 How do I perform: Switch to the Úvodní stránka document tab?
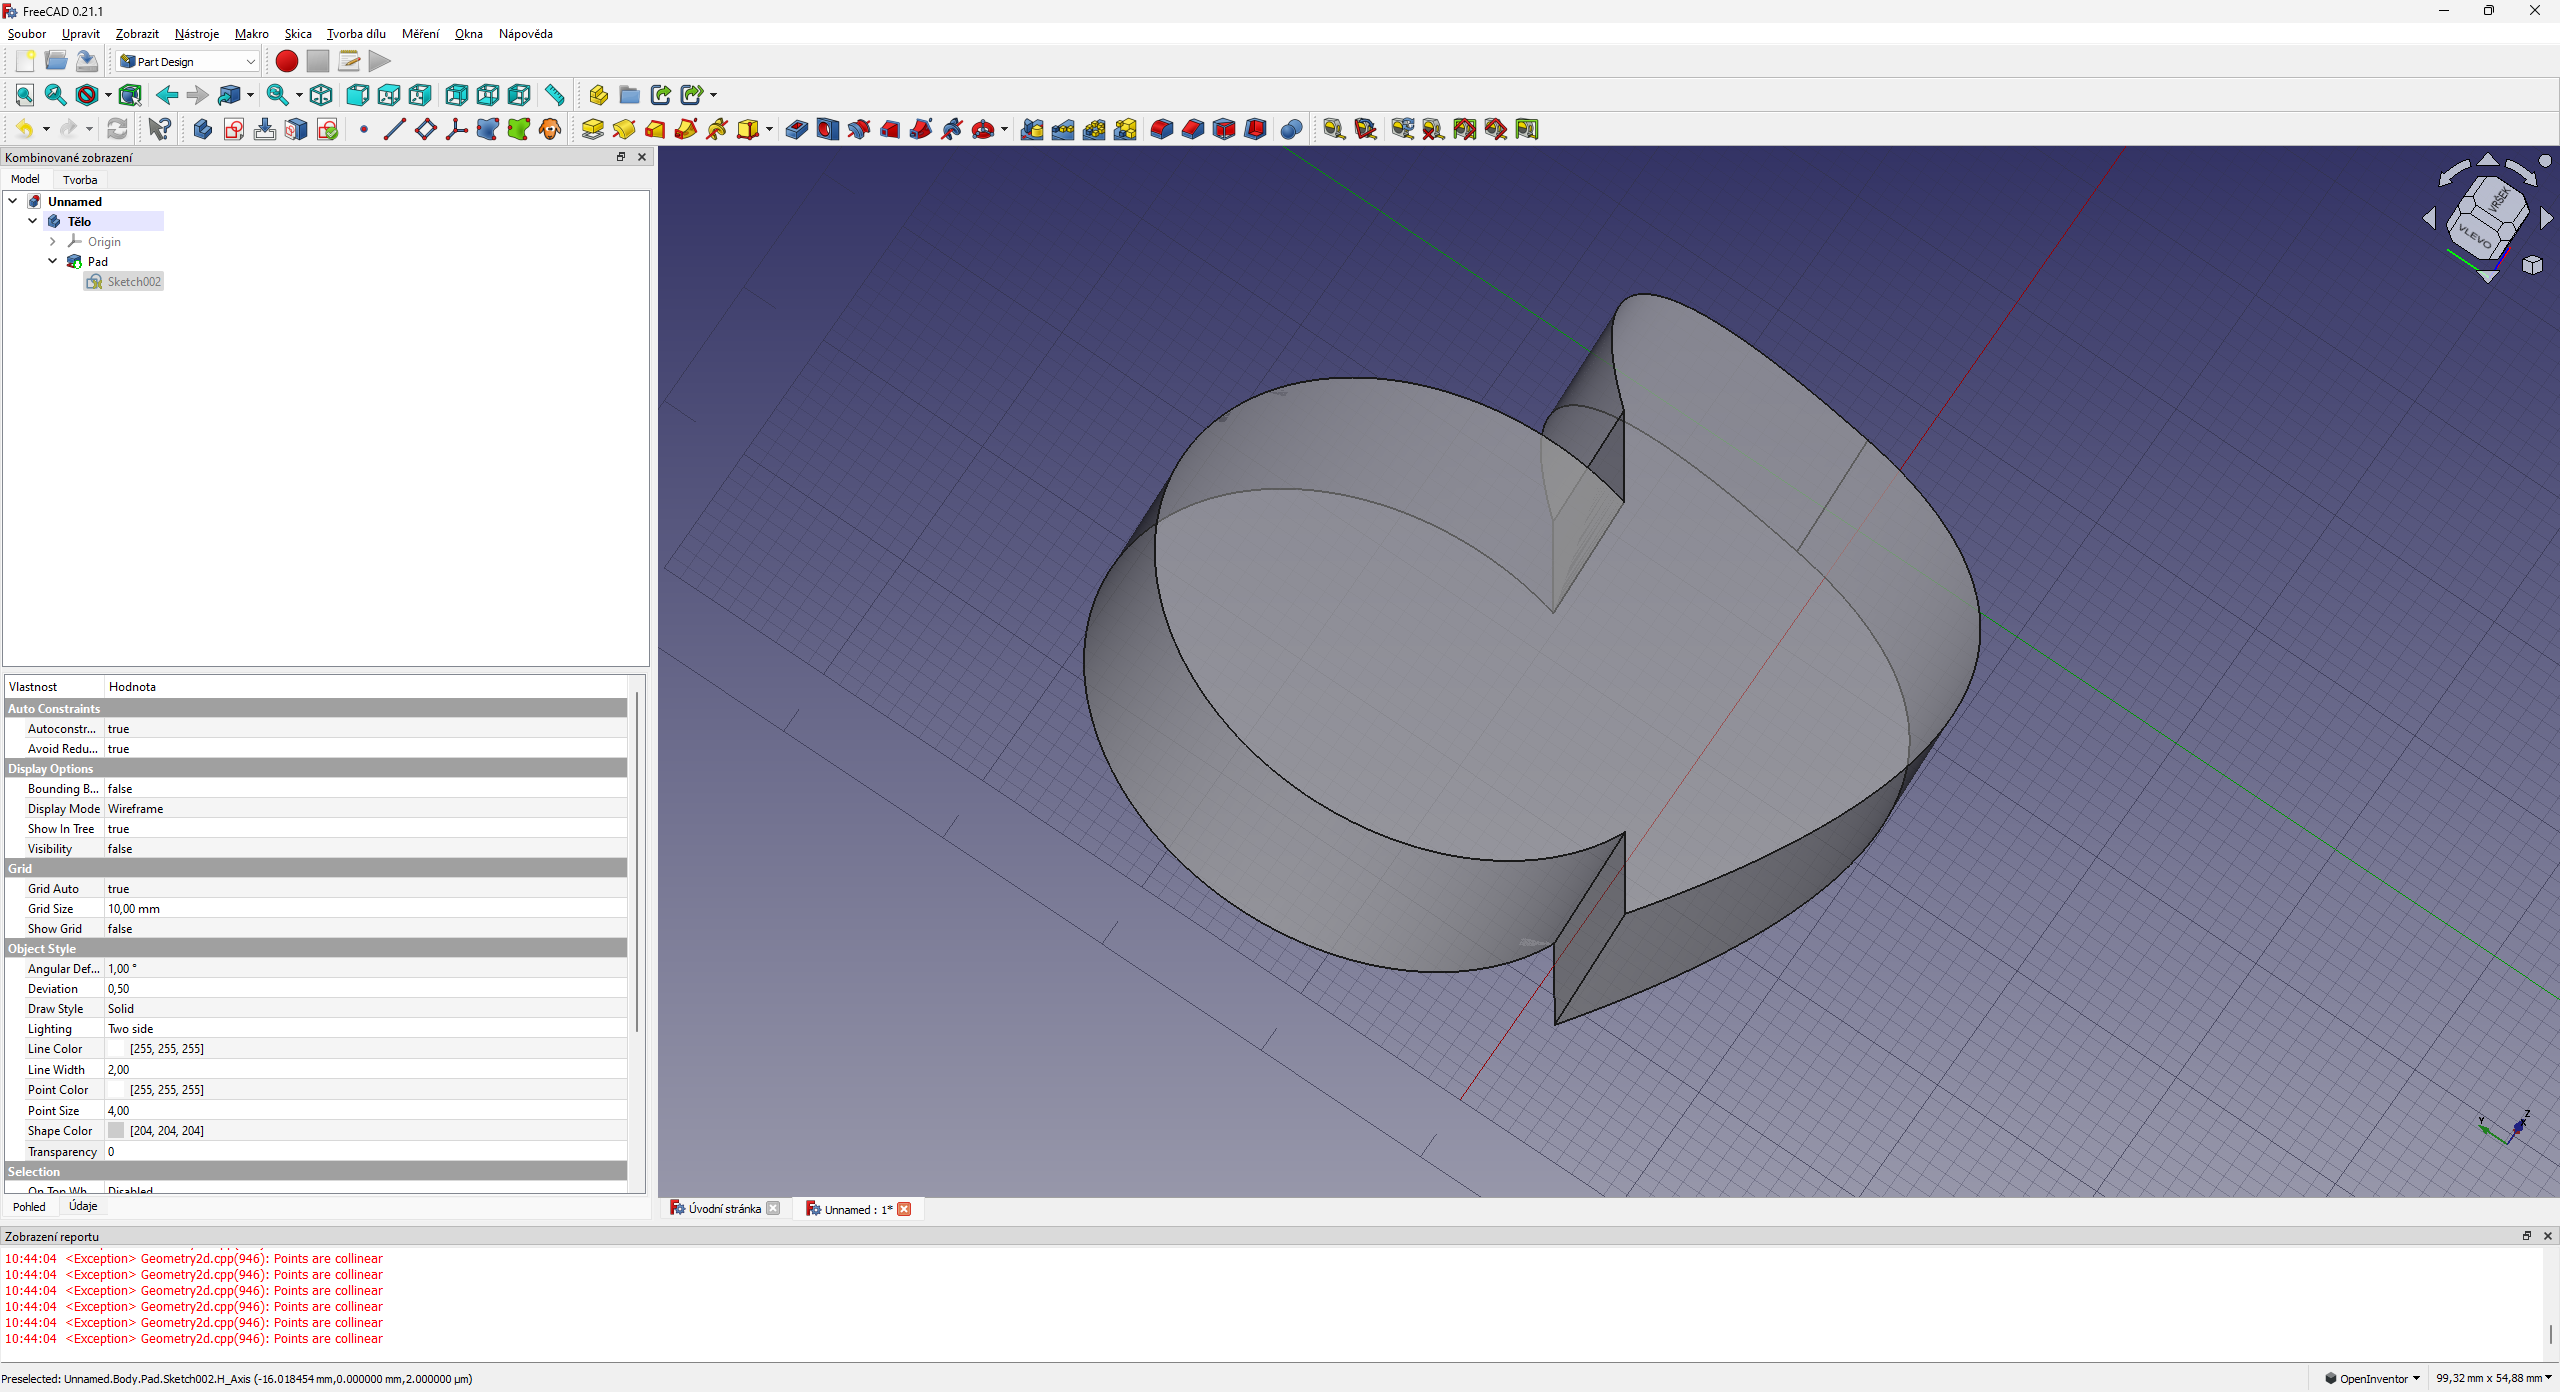(x=724, y=1209)
